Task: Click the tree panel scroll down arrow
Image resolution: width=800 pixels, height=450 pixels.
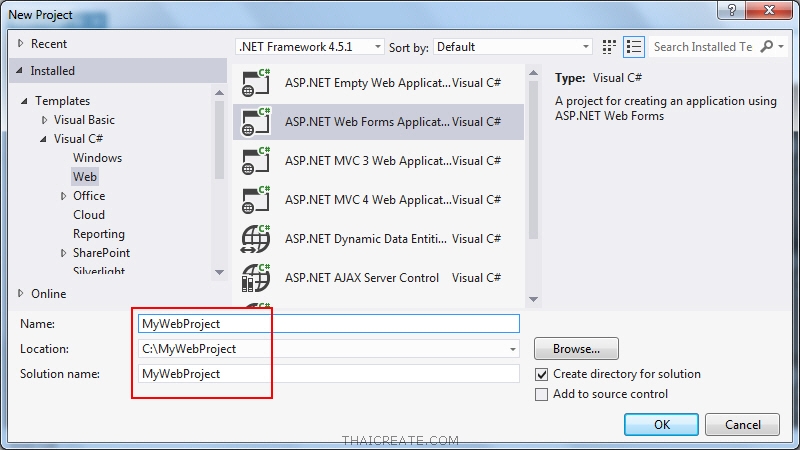Action: coord(219,272)
